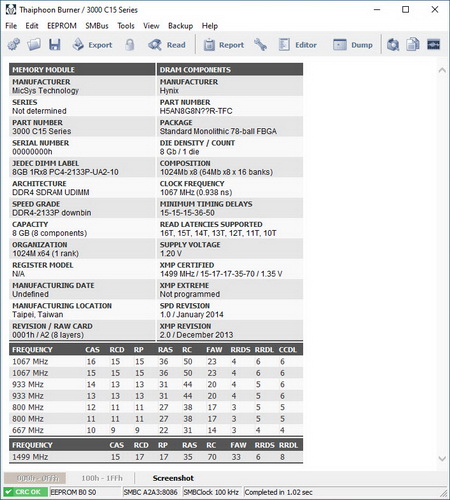Image resolution: width=450 pixels, height=500 pixels.
Task: Click the 0001h / A2 (8 layers) revision value
Action: click(x=48, y=335)
